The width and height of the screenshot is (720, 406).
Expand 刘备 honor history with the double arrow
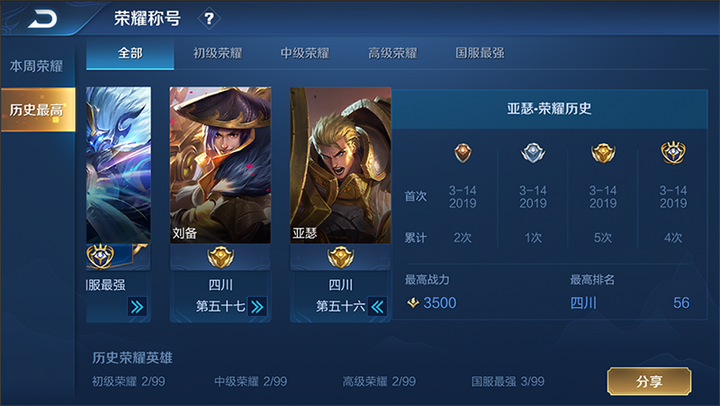[x=257, y=306]
